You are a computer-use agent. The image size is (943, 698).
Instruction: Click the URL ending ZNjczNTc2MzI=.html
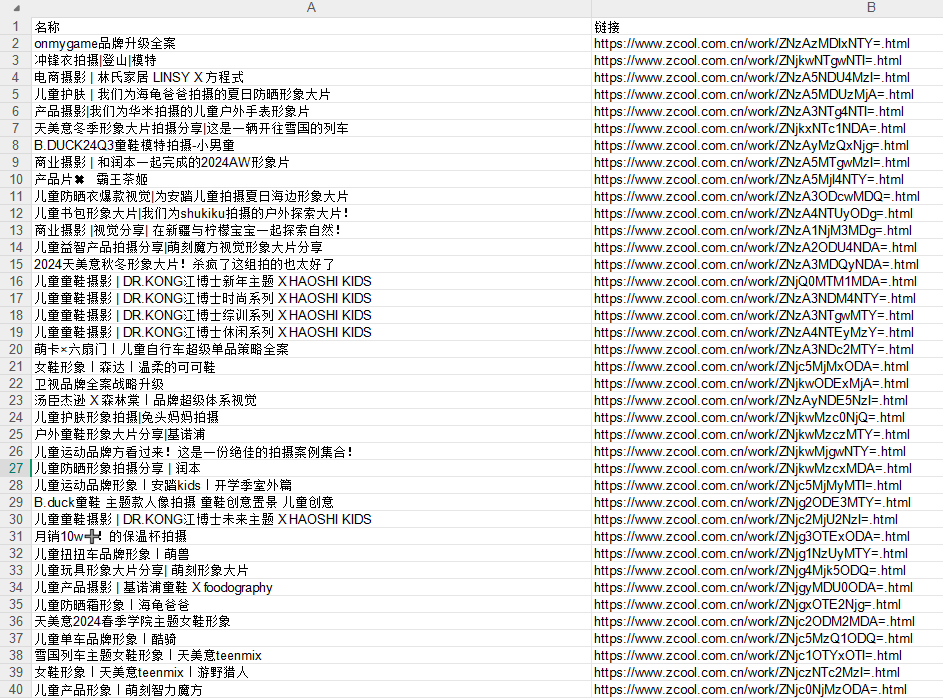point(746,672)
